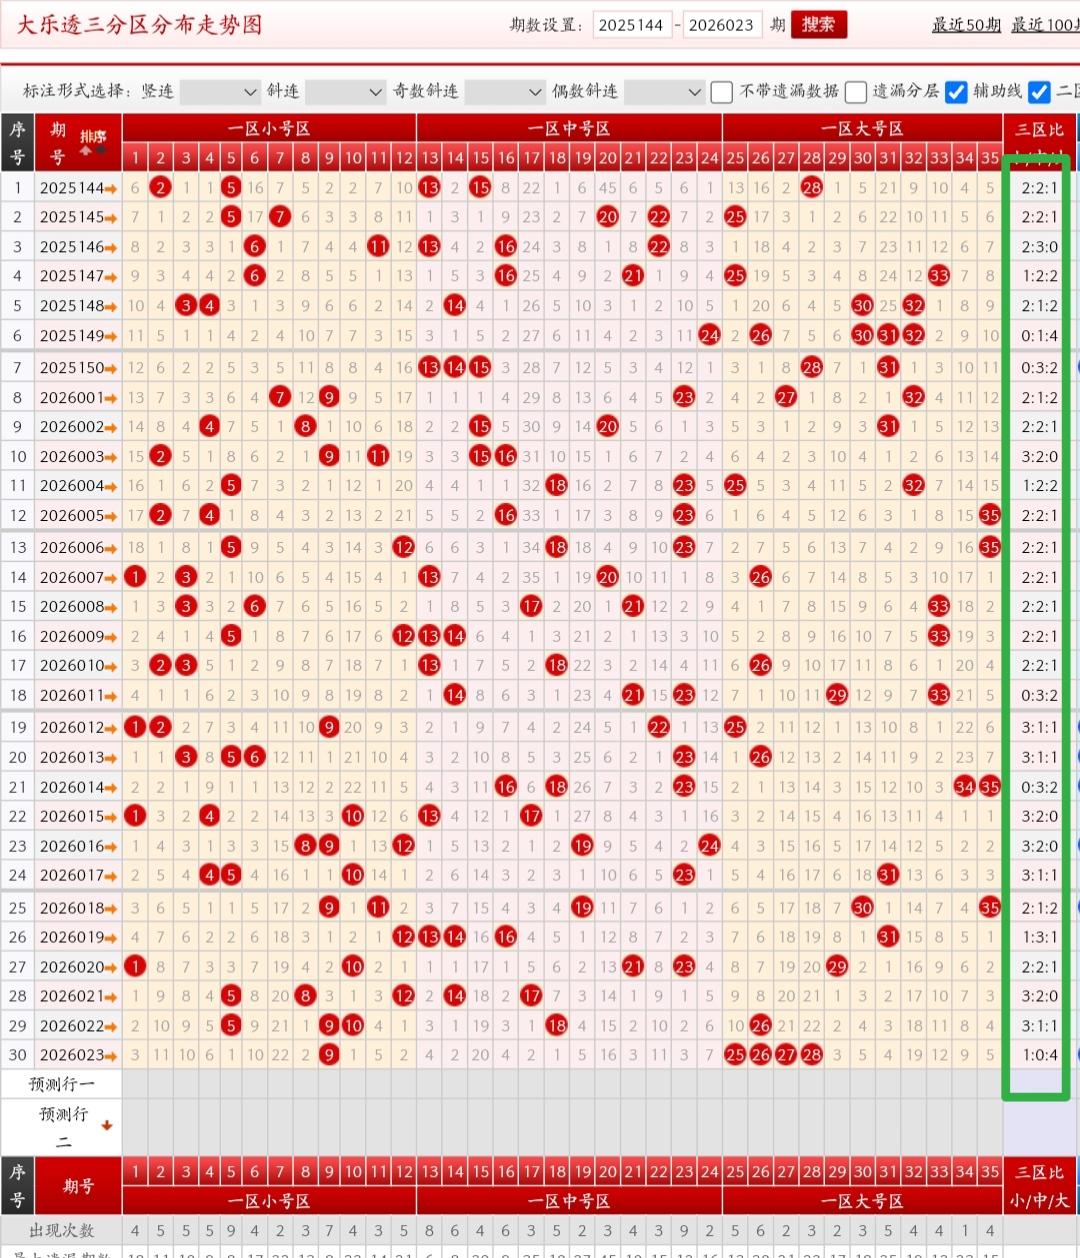Click the 小/中/大 label in bottom header

[1040, 1201]
